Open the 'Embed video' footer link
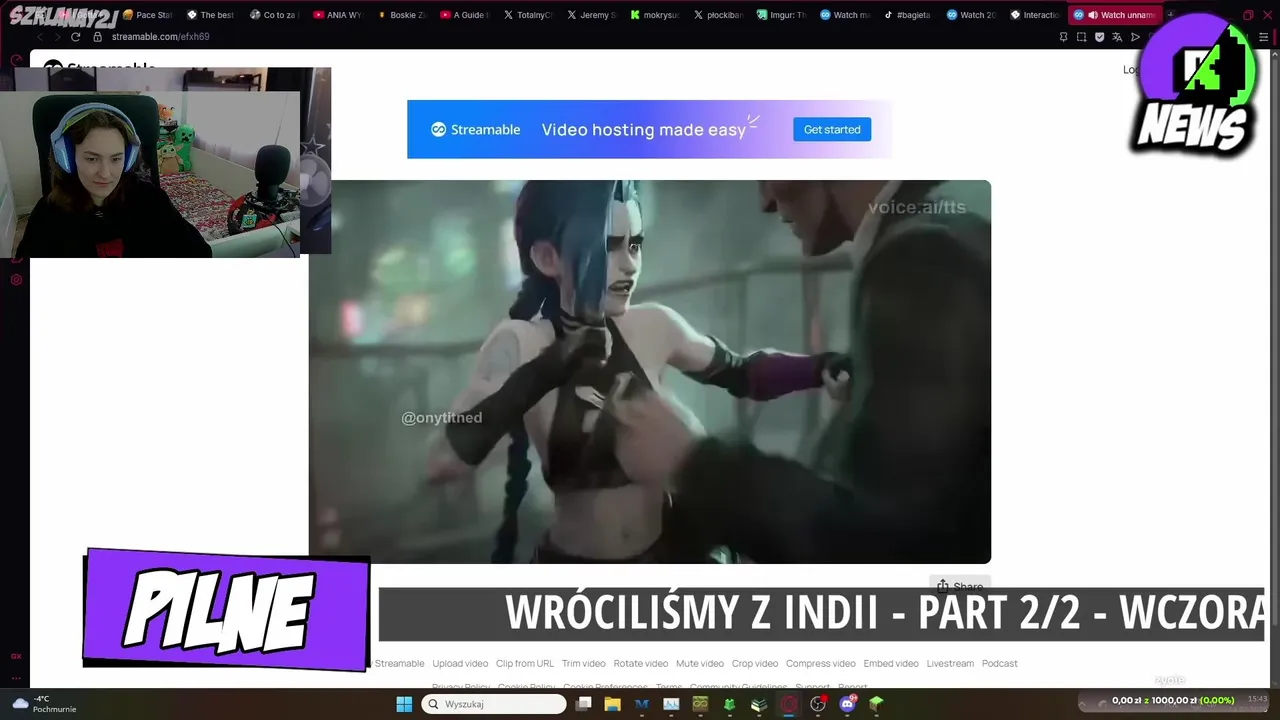Image resolution: width=1280 pixels, height=720 pixels. (891, 663)
